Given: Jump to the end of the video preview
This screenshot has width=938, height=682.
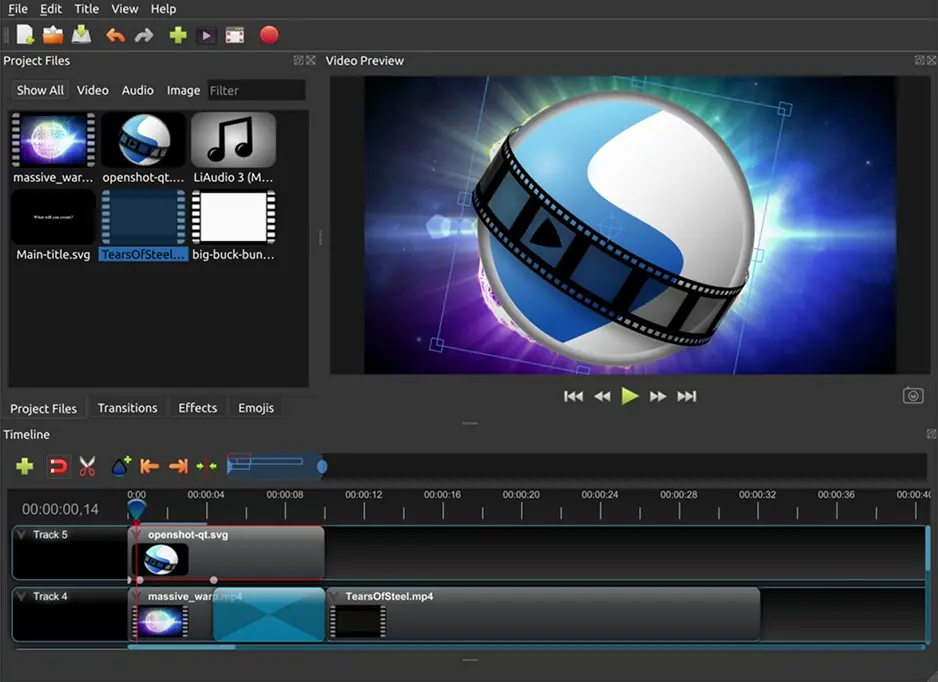Looking at the screenshot, I should pyautogui.click(x=687, y=396).
